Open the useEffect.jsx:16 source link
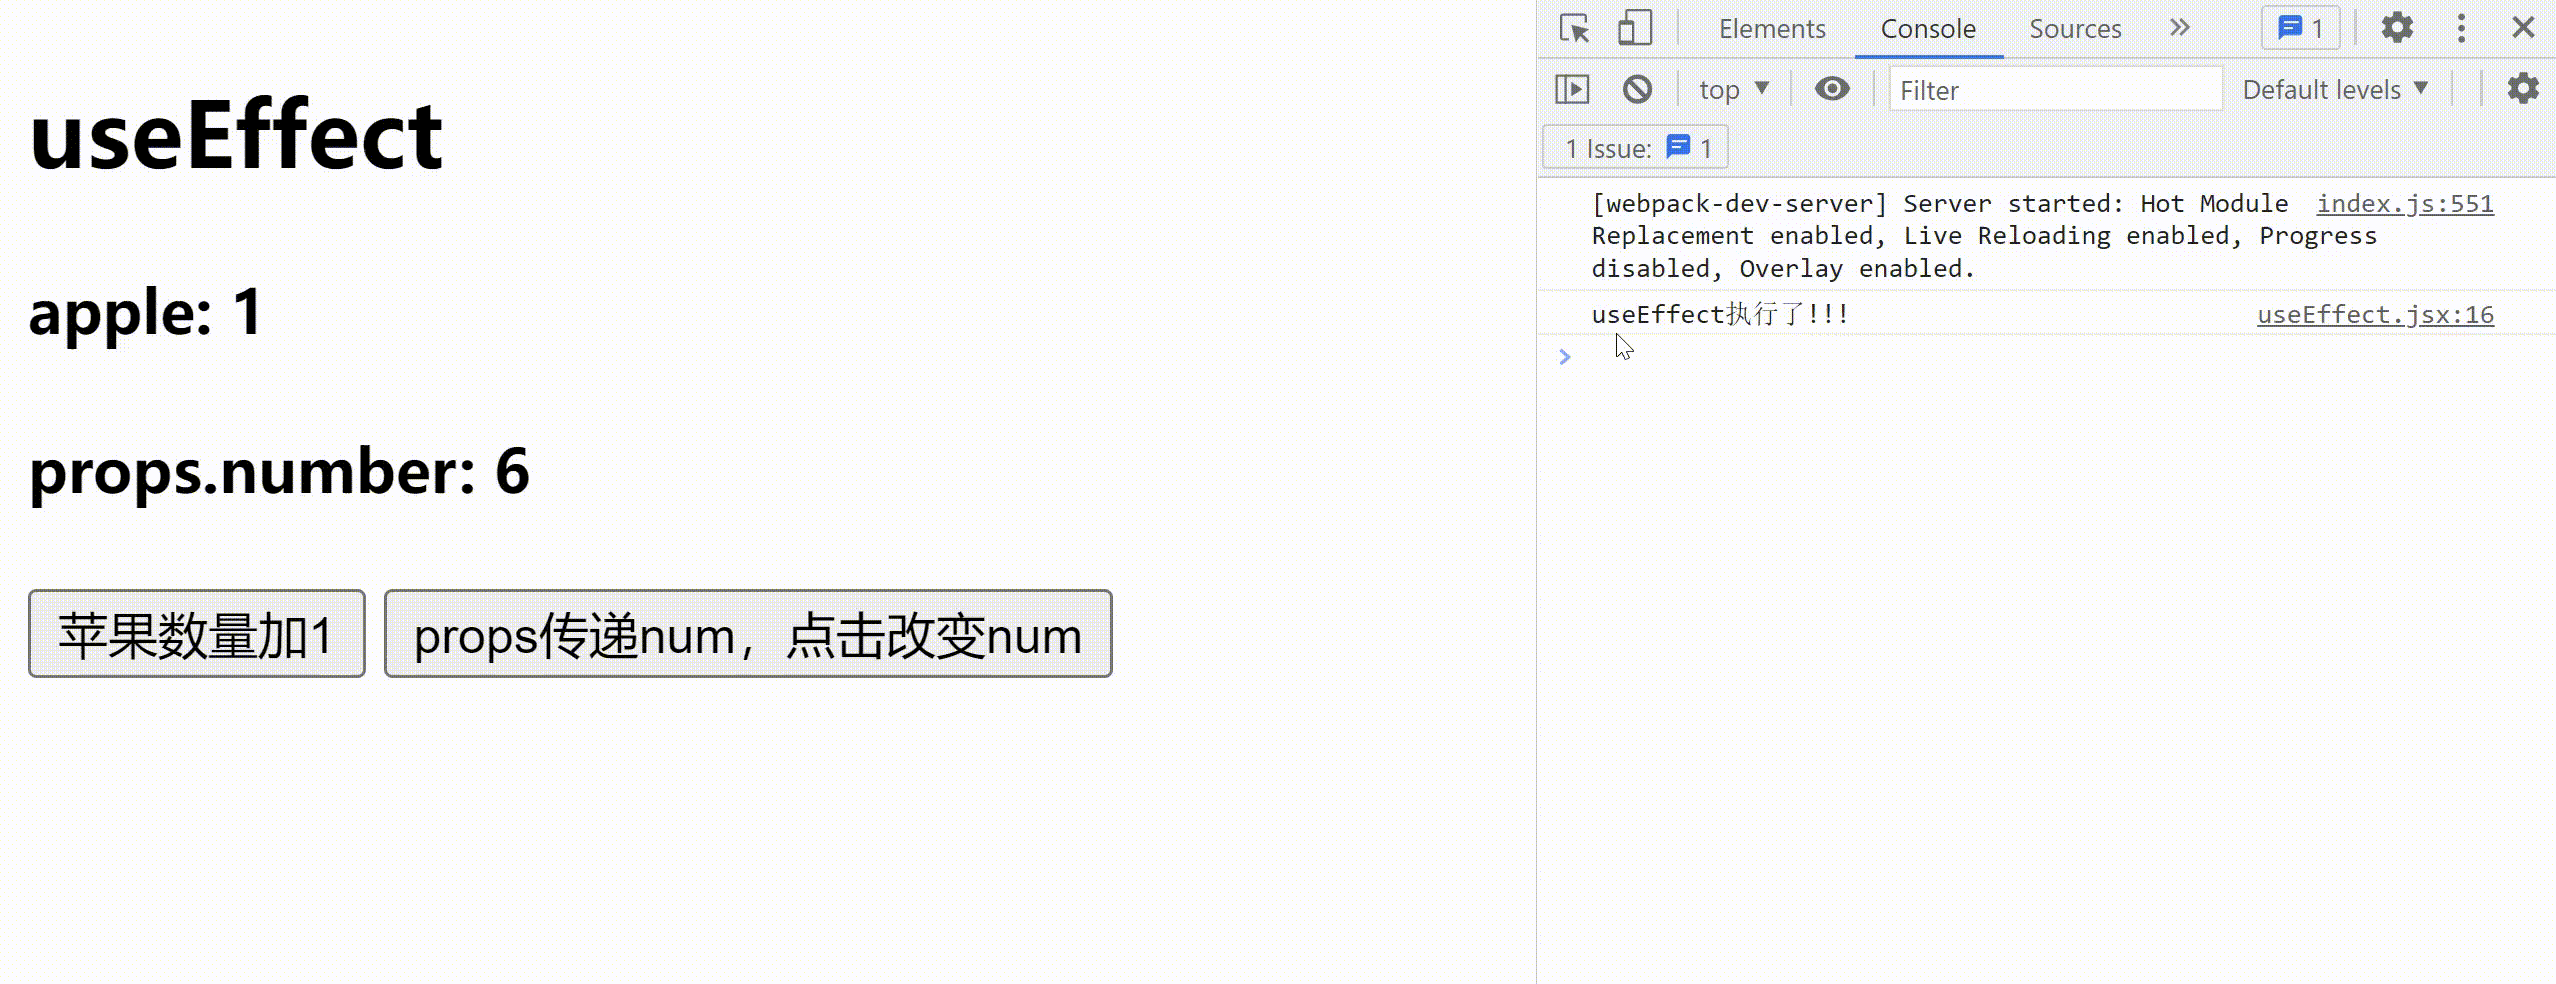Screen dimensions: 2556x984 2375,315
